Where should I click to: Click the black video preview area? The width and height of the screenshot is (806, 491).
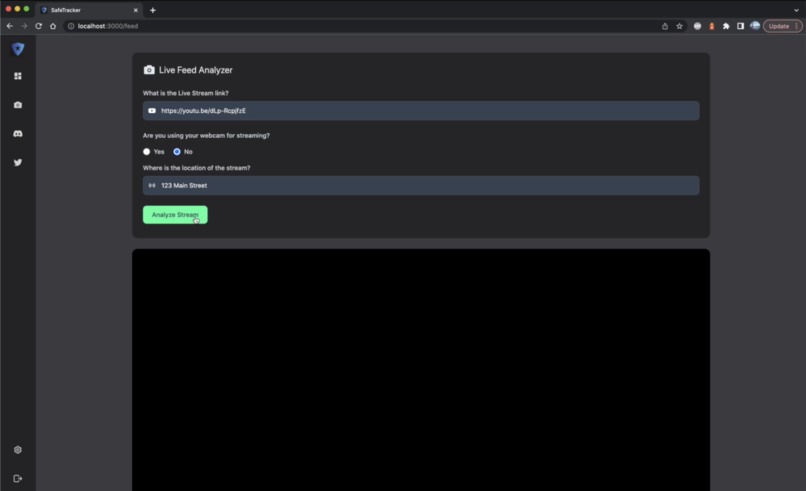pyautogui.click(x=421, y=370)
